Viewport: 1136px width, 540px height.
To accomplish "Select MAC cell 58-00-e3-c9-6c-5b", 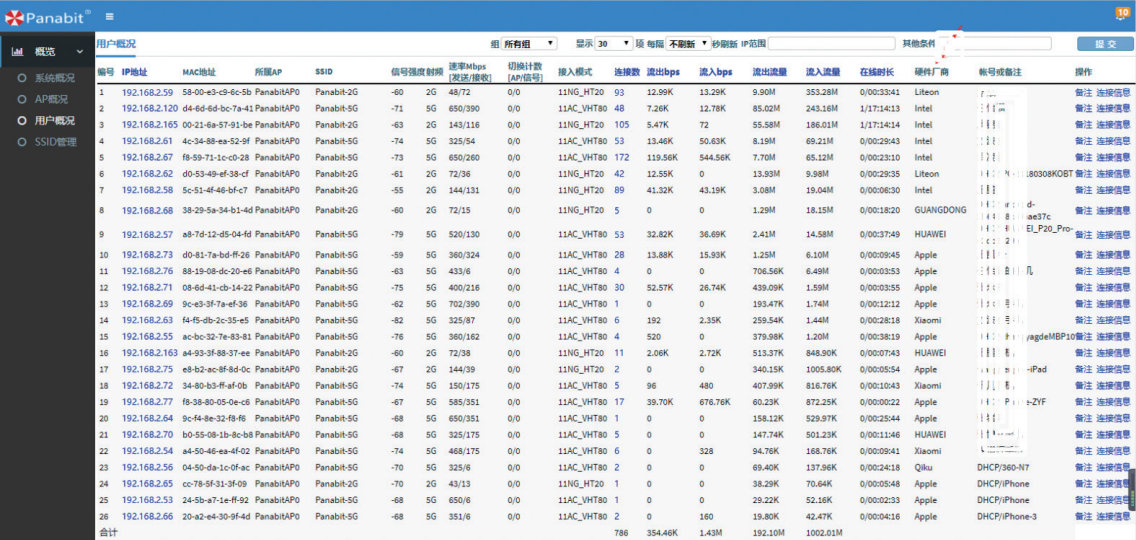I will click(217, 92).
